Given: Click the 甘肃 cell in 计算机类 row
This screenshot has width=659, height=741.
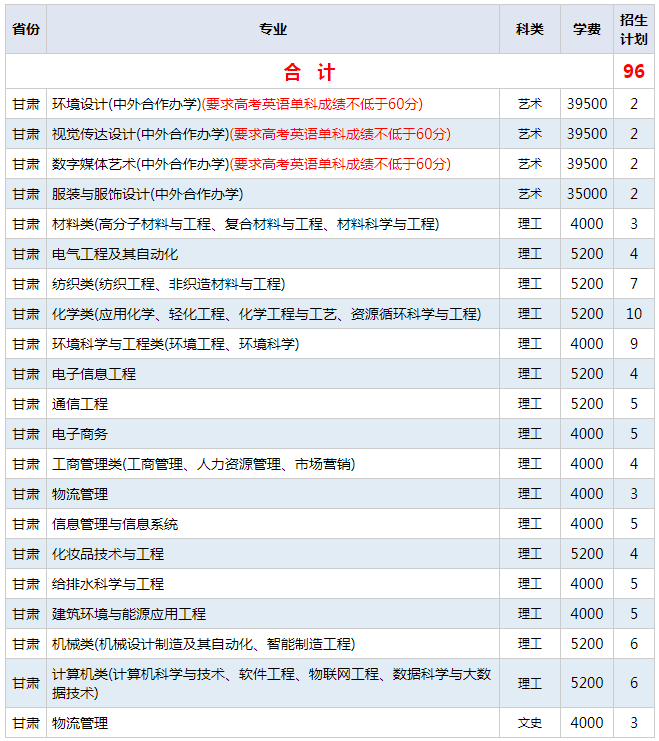Looking at the screenshot, I should pyautogui.click(x=26, y=683).
